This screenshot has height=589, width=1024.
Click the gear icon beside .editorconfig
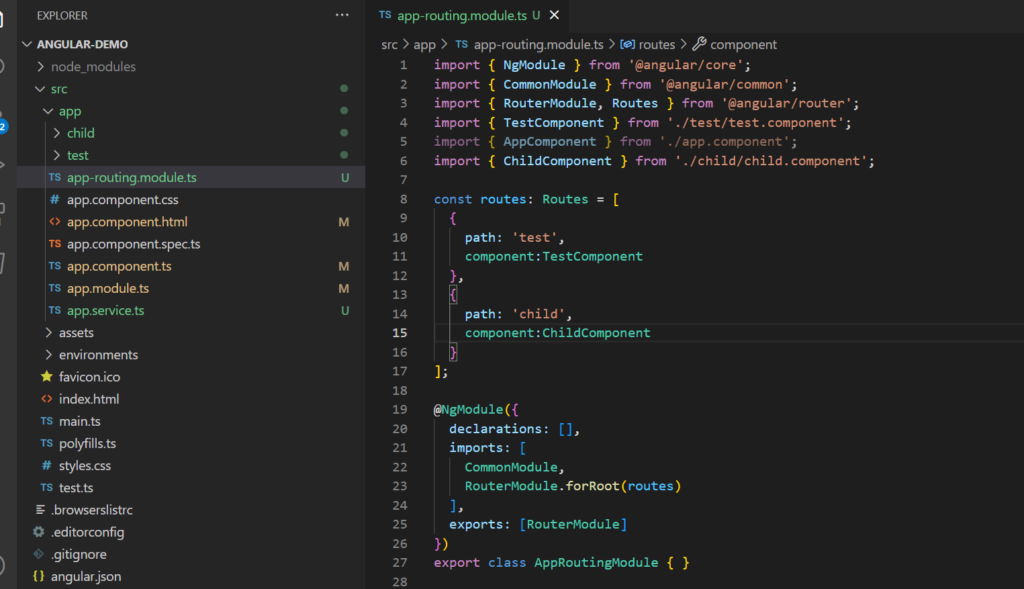click(39, 532)
